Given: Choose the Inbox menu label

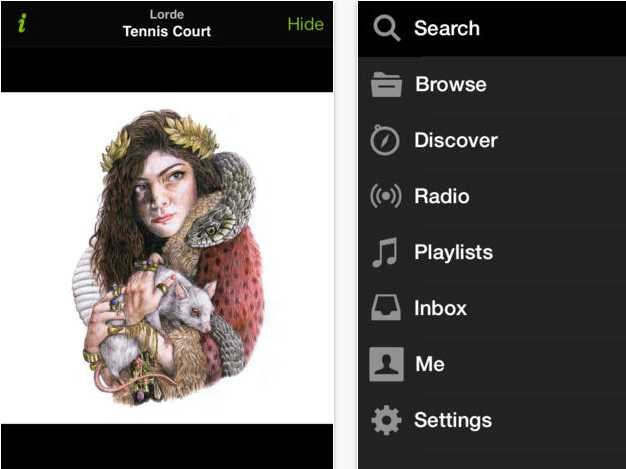Looking at the screenshot, I should coord(440,308).
